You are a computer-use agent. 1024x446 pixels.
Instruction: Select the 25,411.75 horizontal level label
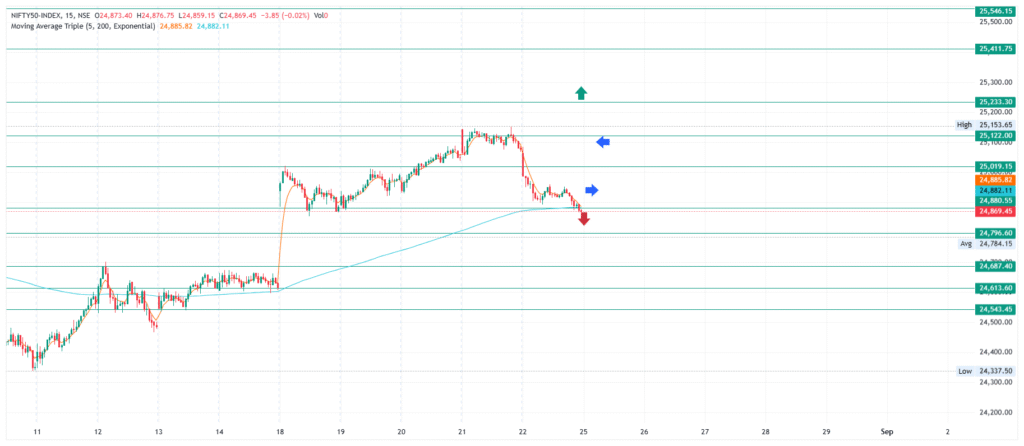coord(996,49)
